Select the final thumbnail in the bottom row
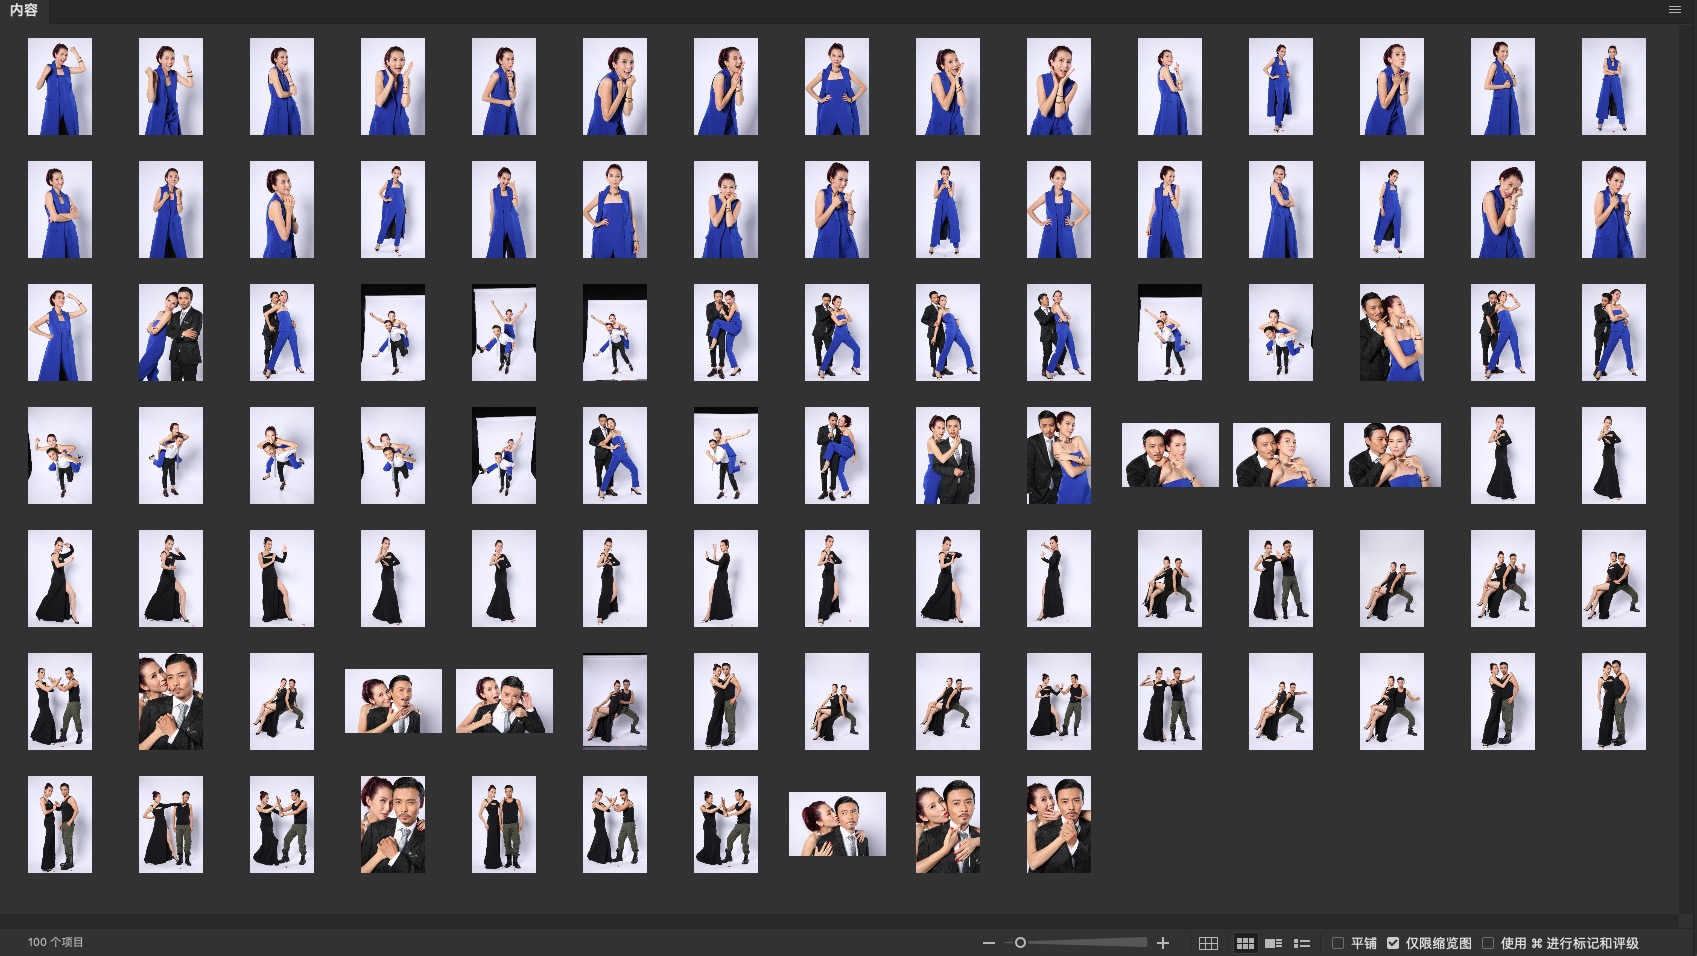 (1058, 825)
